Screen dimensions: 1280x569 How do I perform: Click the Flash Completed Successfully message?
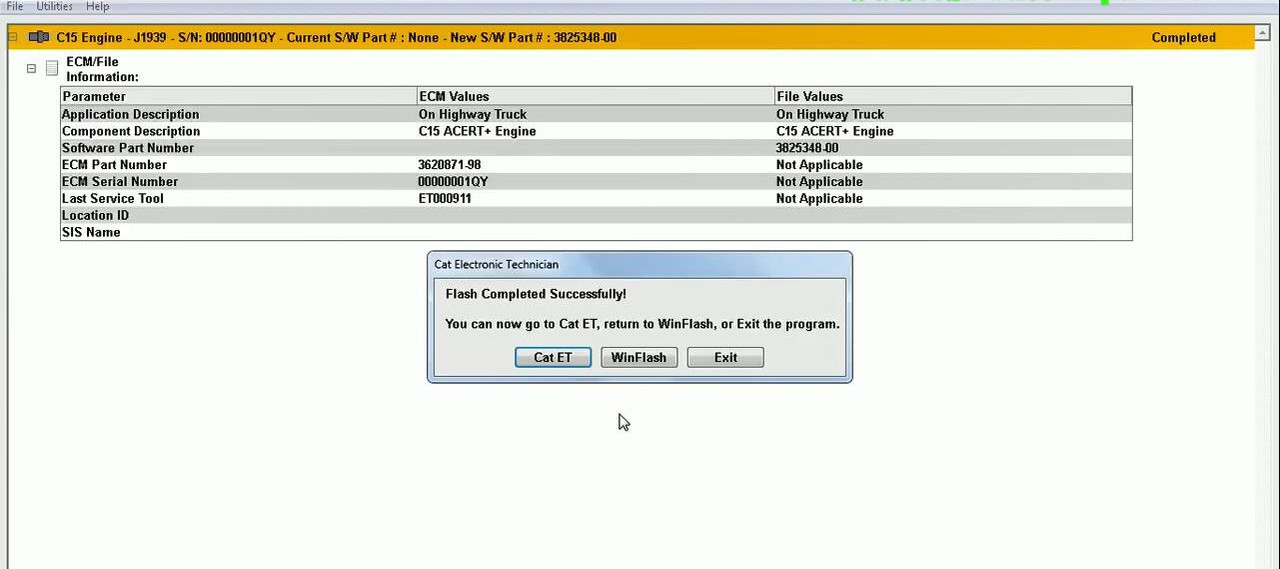click(536, 294)
